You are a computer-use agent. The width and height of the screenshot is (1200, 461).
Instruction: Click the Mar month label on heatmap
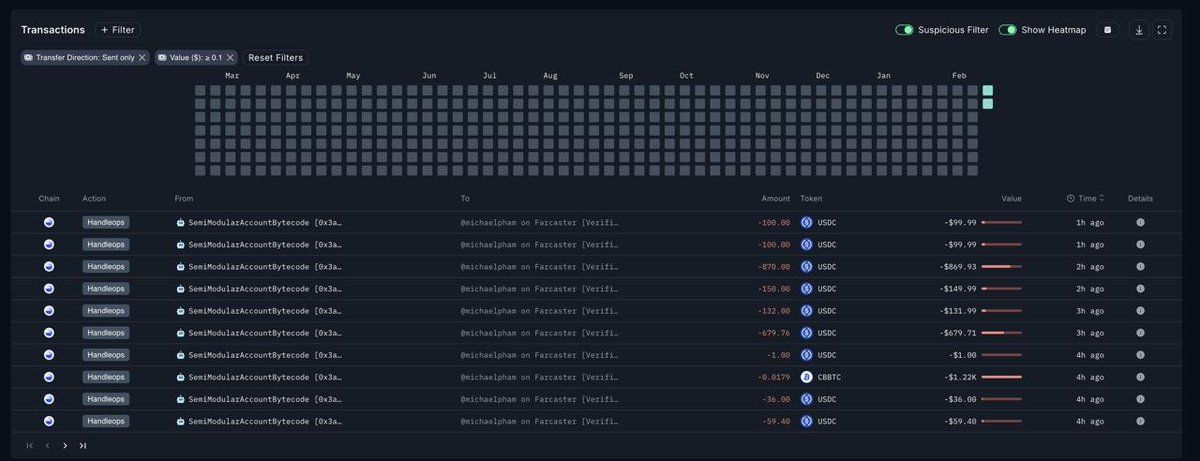232,76
